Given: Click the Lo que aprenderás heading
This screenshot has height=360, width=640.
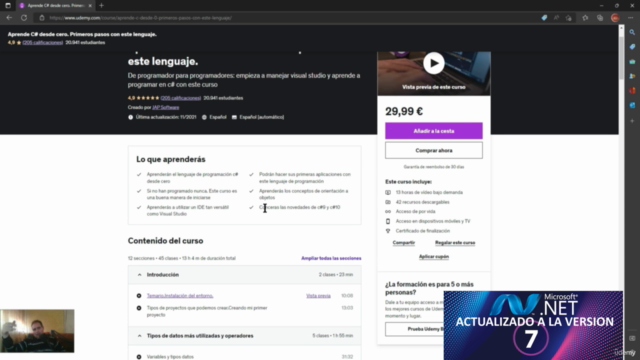Looking at the screenshot, I should [171, 160].
